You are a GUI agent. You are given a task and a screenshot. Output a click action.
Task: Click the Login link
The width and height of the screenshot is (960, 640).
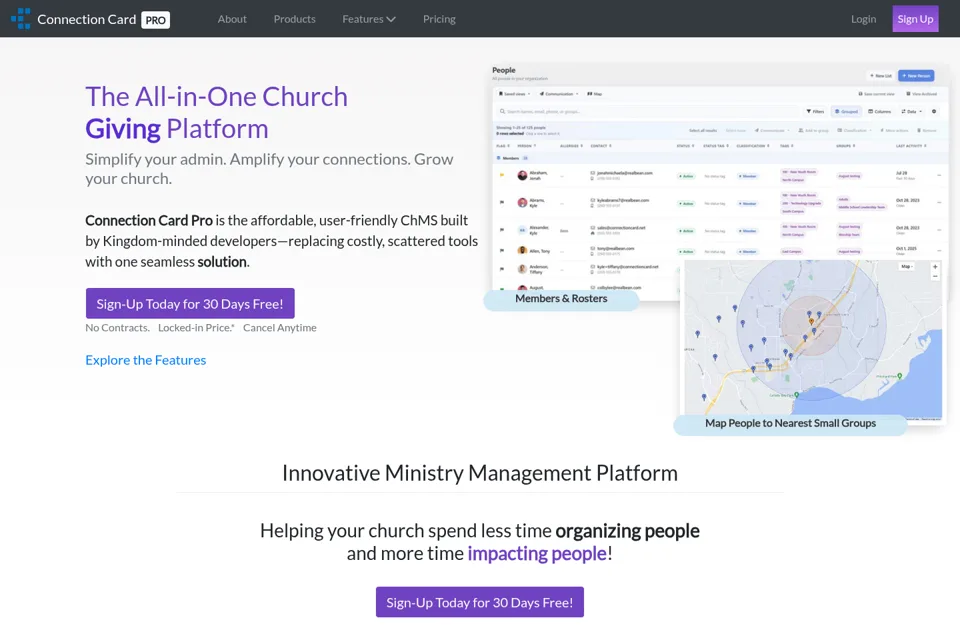863,19
